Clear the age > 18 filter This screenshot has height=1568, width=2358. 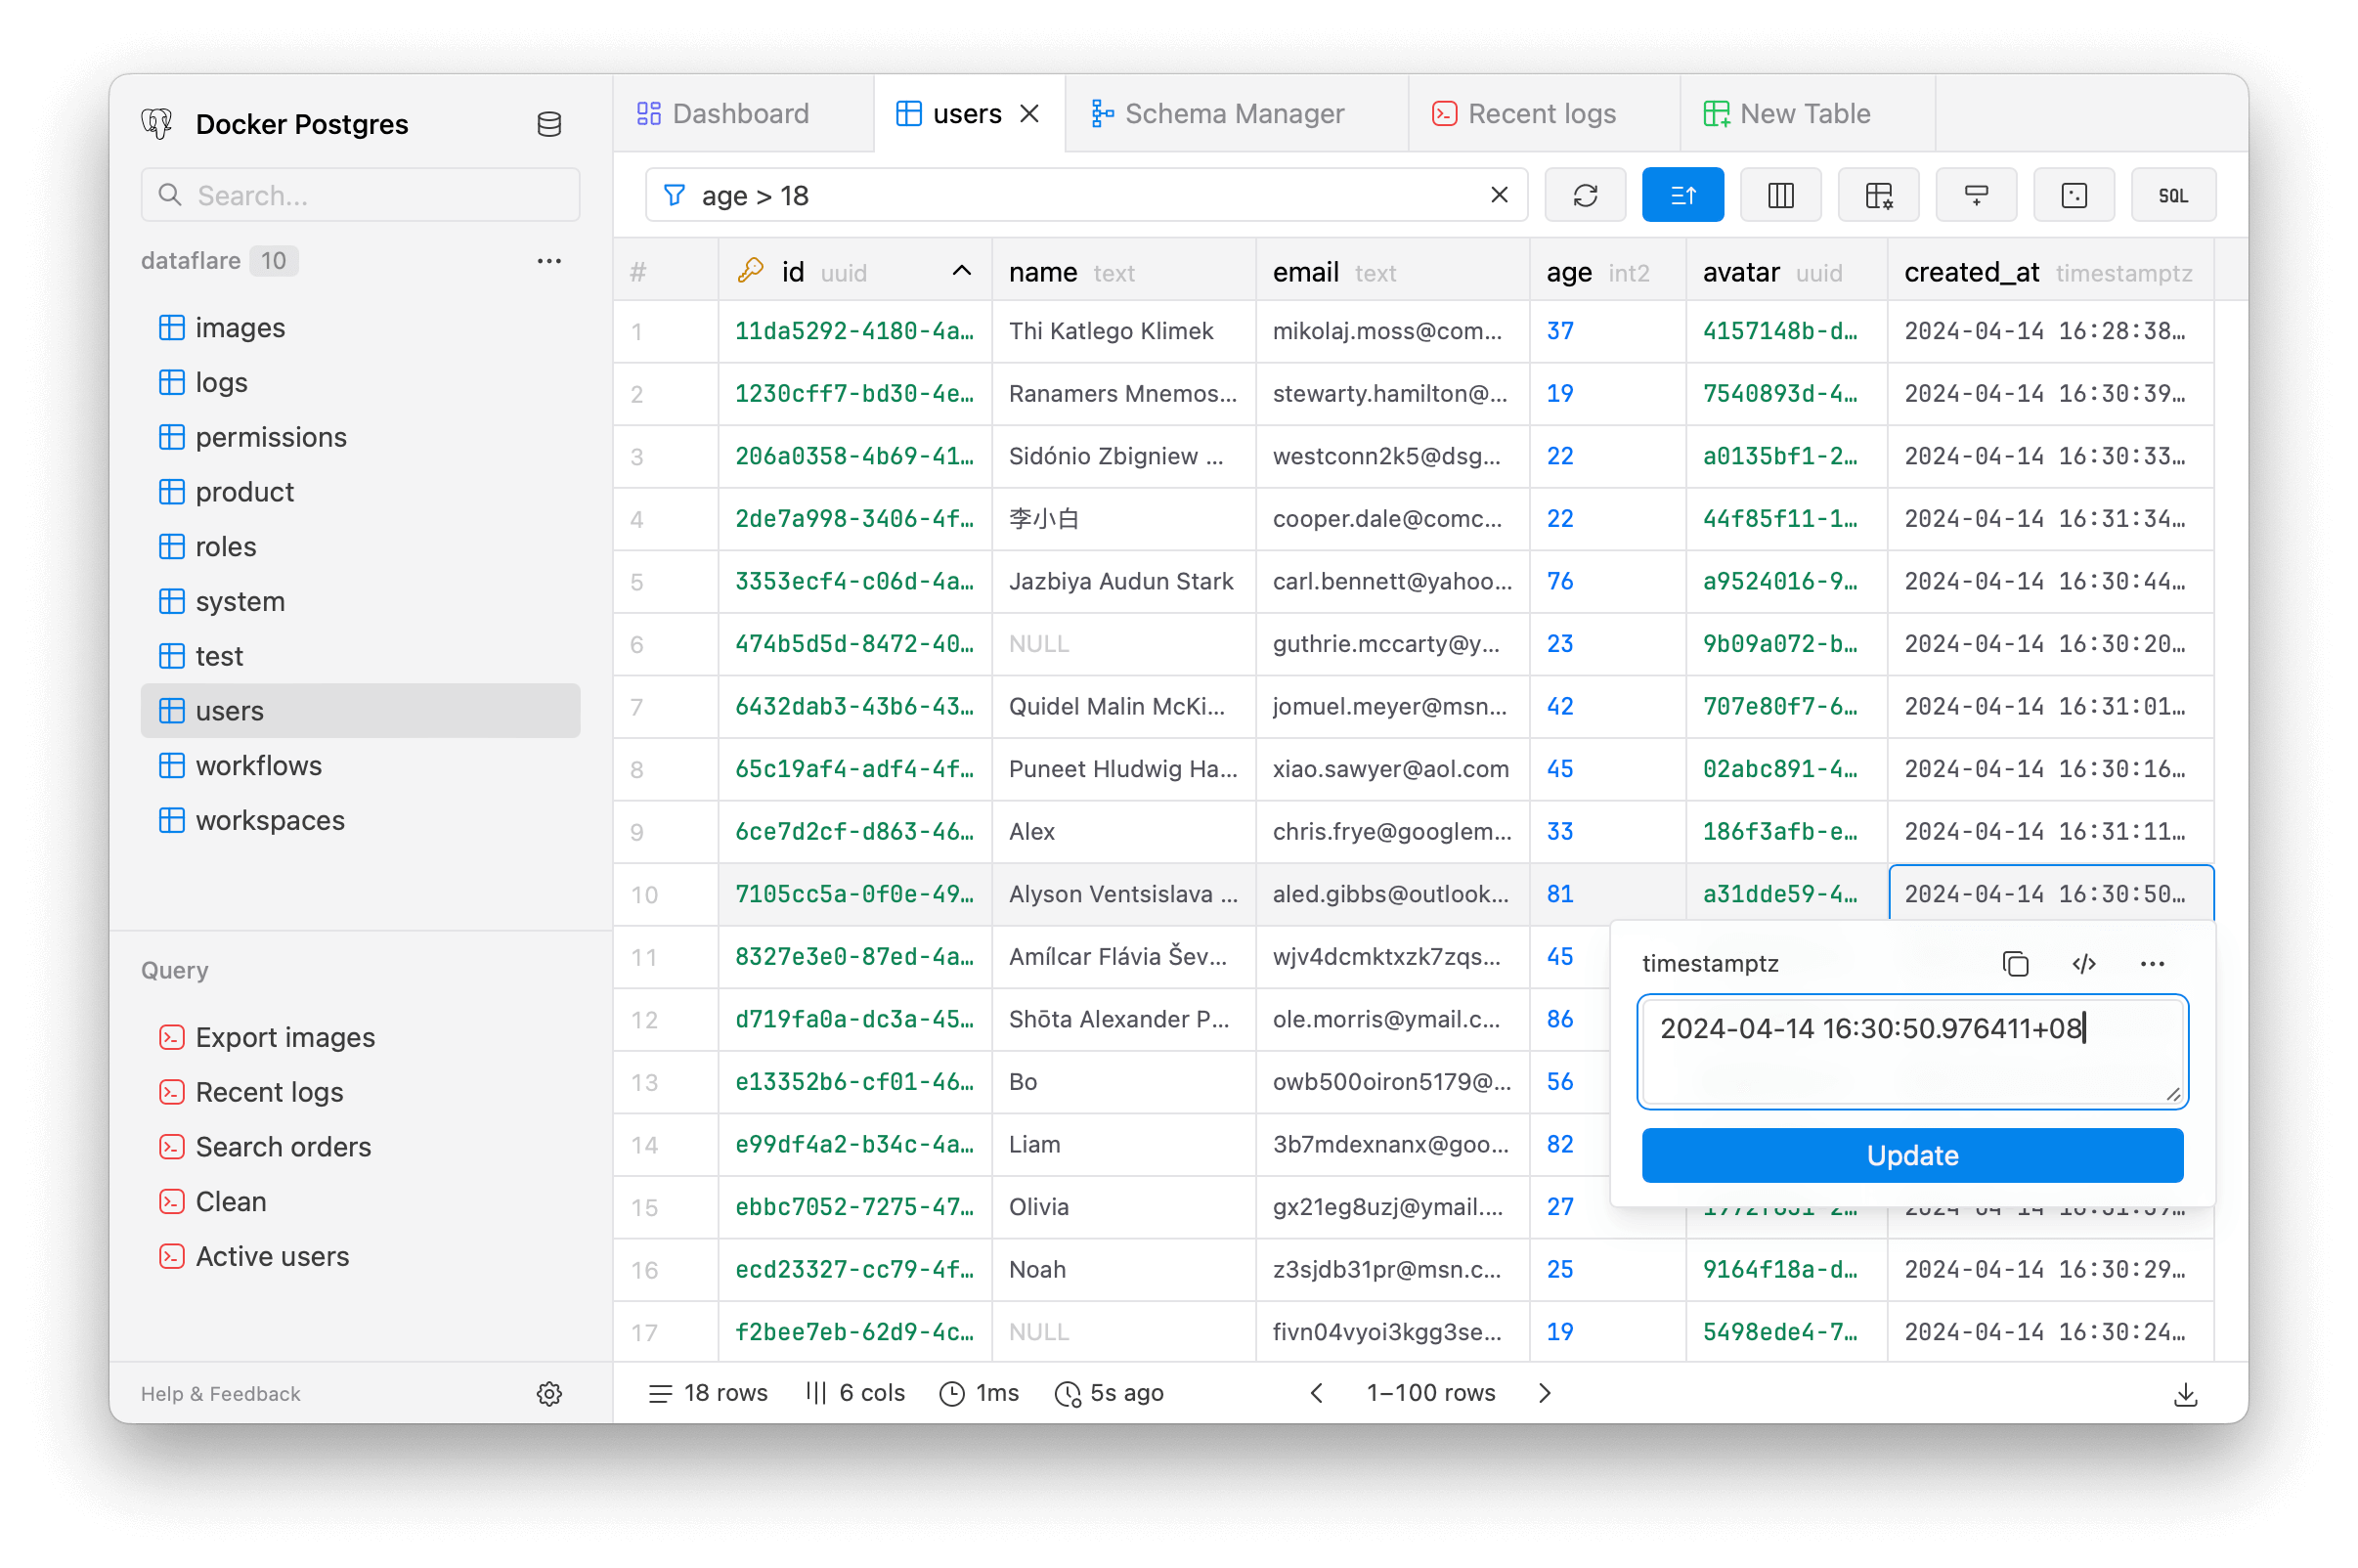(1498, 195)
